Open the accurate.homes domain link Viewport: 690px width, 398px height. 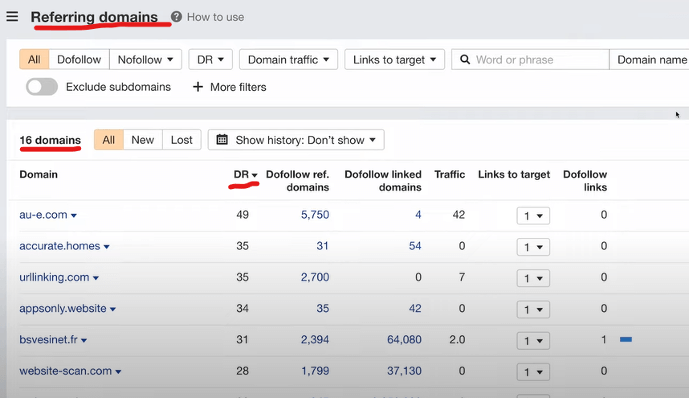(x=59, y=246)
